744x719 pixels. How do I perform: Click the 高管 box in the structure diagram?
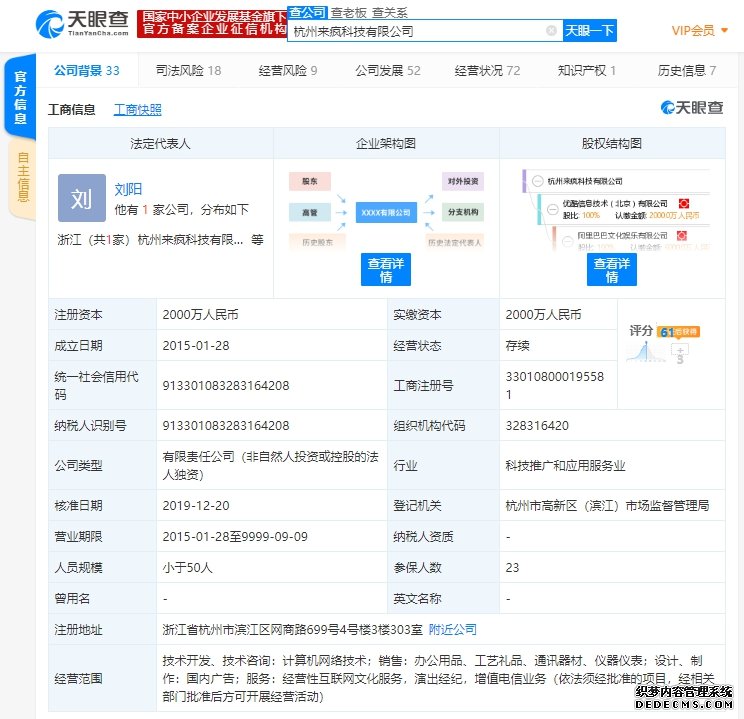tap(310, 212)
